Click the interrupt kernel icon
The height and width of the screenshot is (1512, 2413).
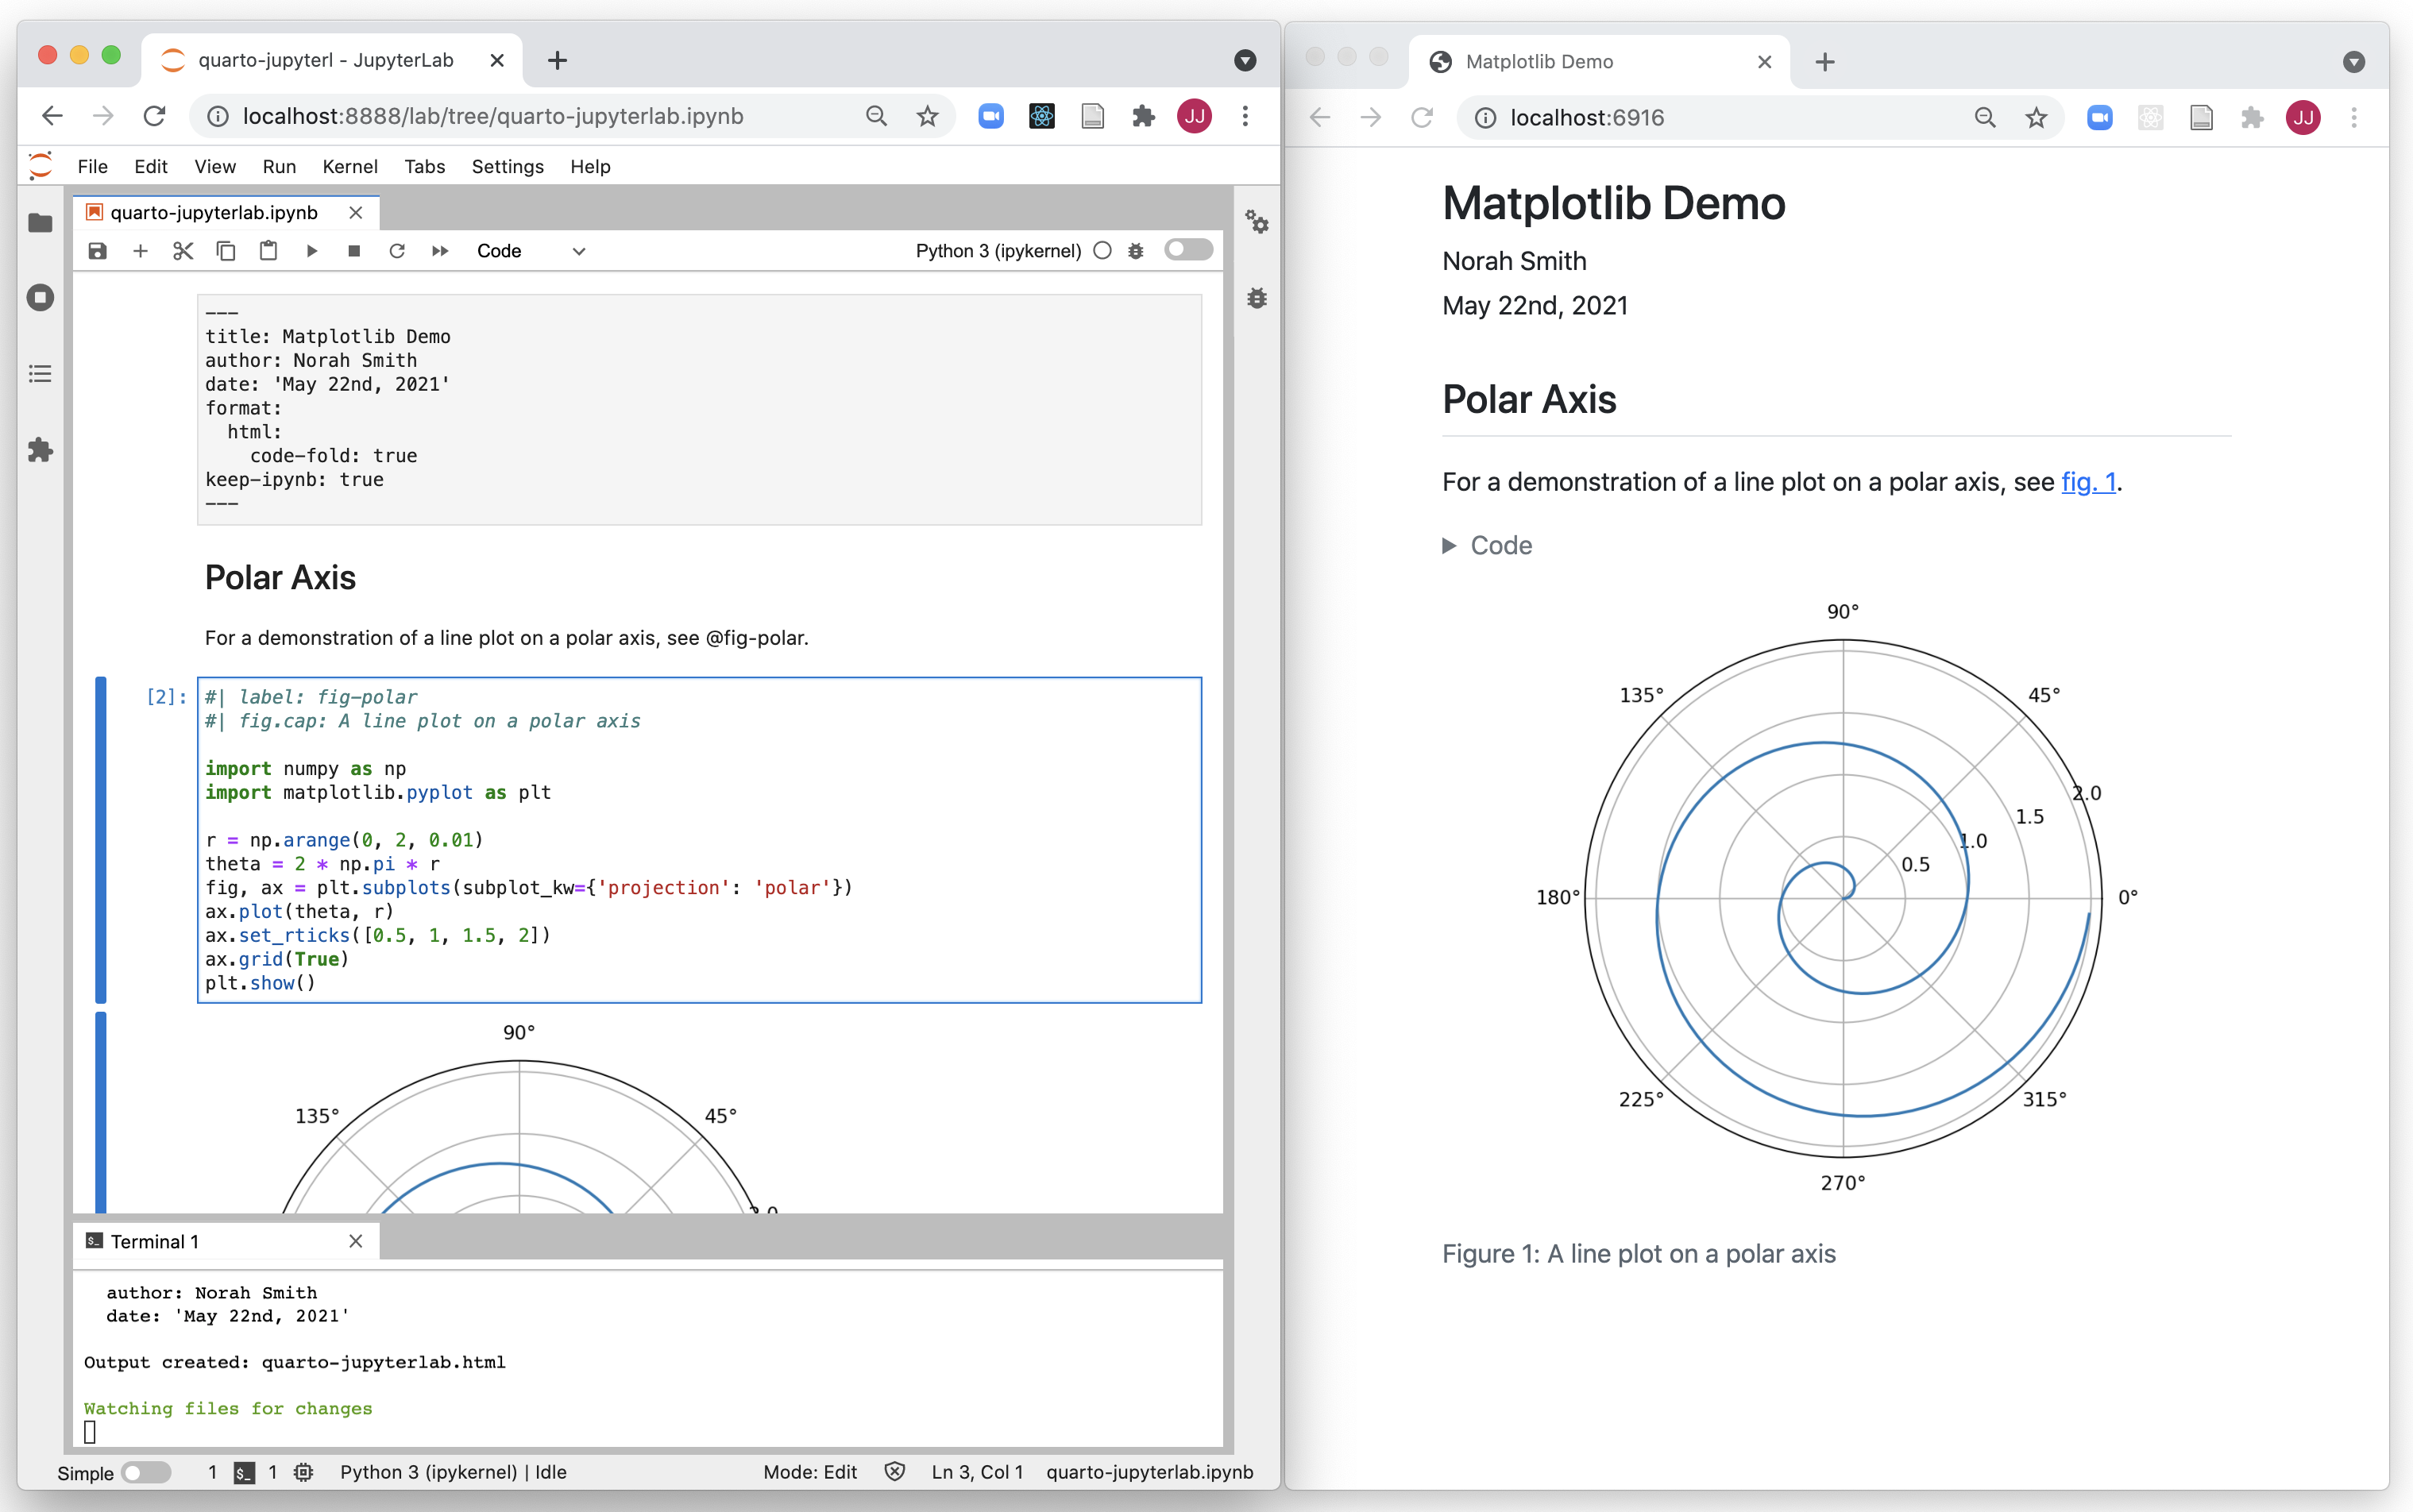click(x=350, y=249)
